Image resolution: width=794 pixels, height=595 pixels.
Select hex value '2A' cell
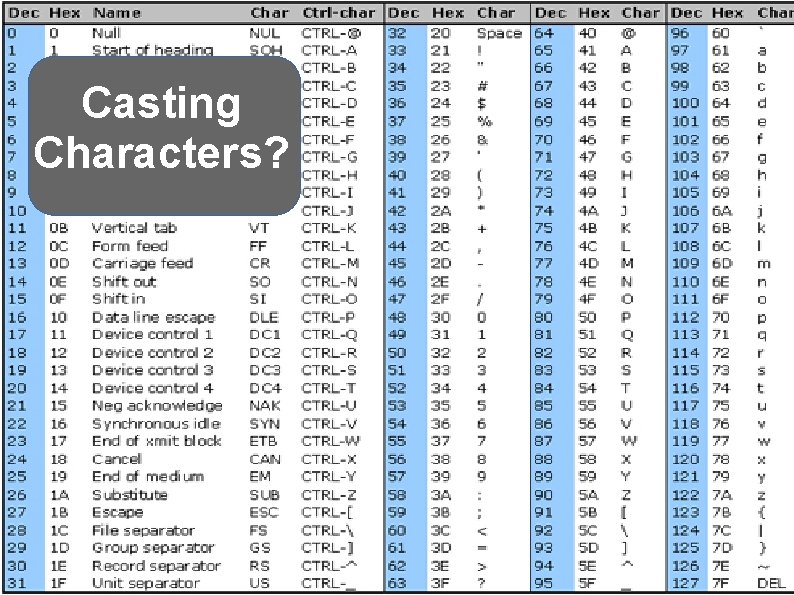[x=441, y=211]
